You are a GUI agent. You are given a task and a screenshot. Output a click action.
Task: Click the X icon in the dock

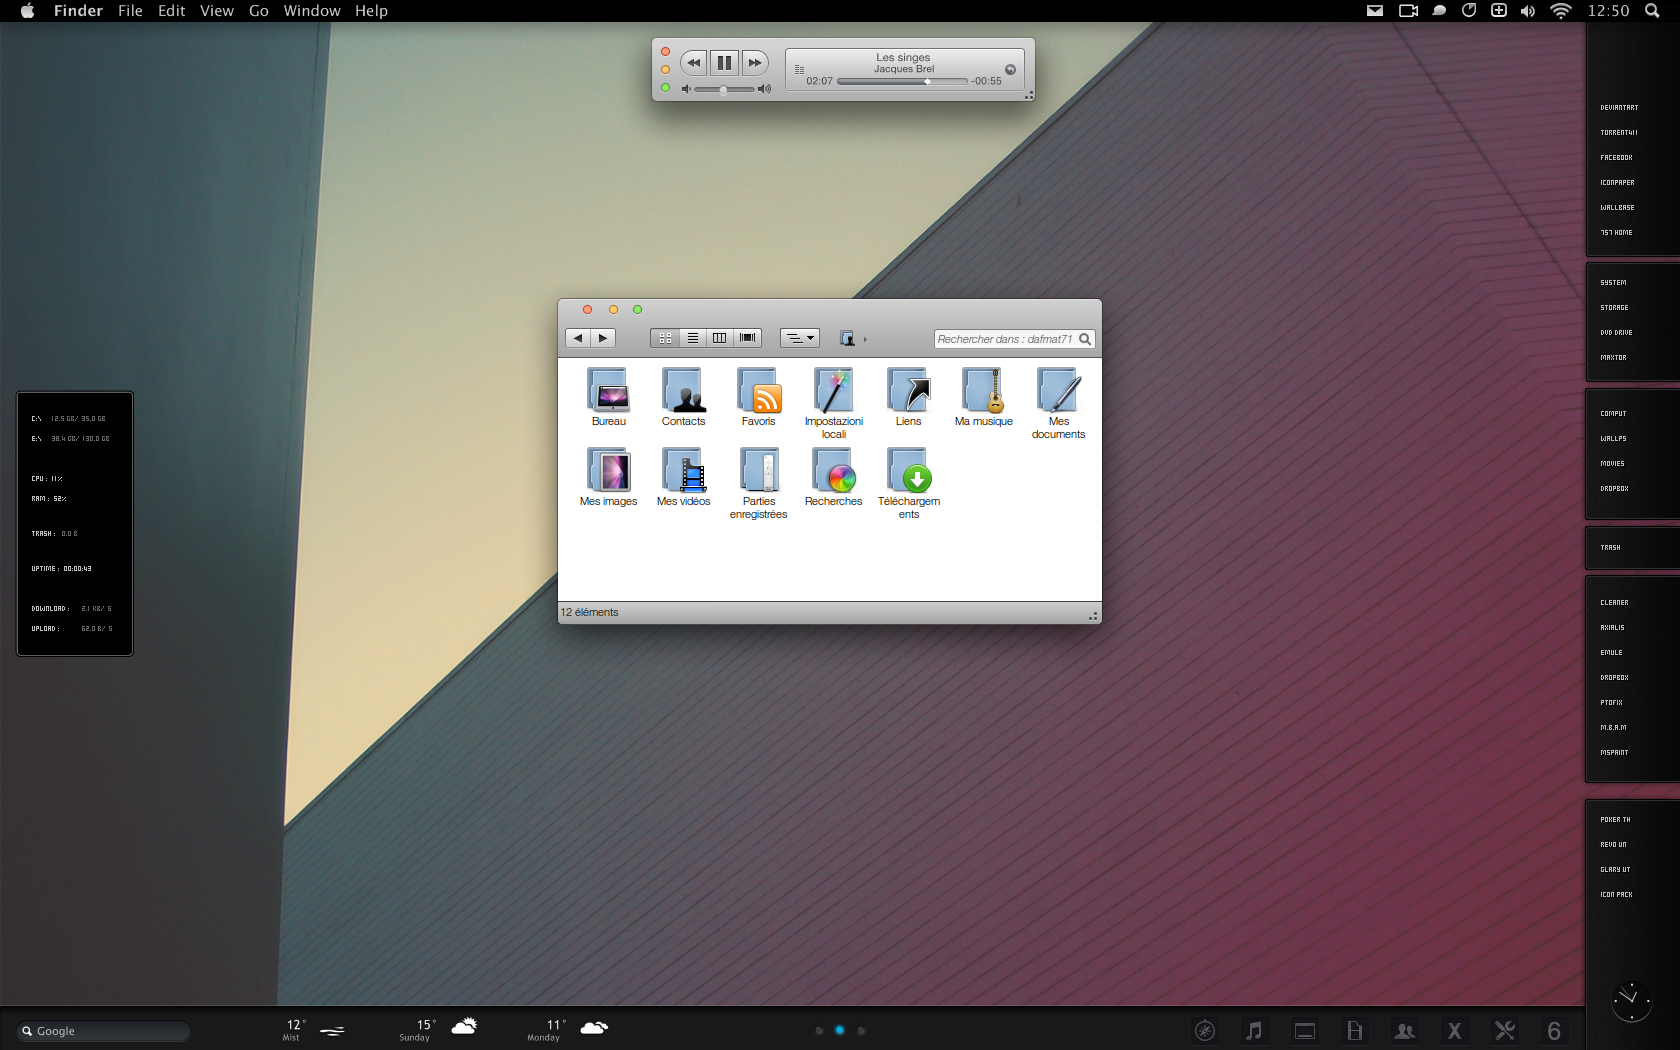[x=1454, y=1031]
